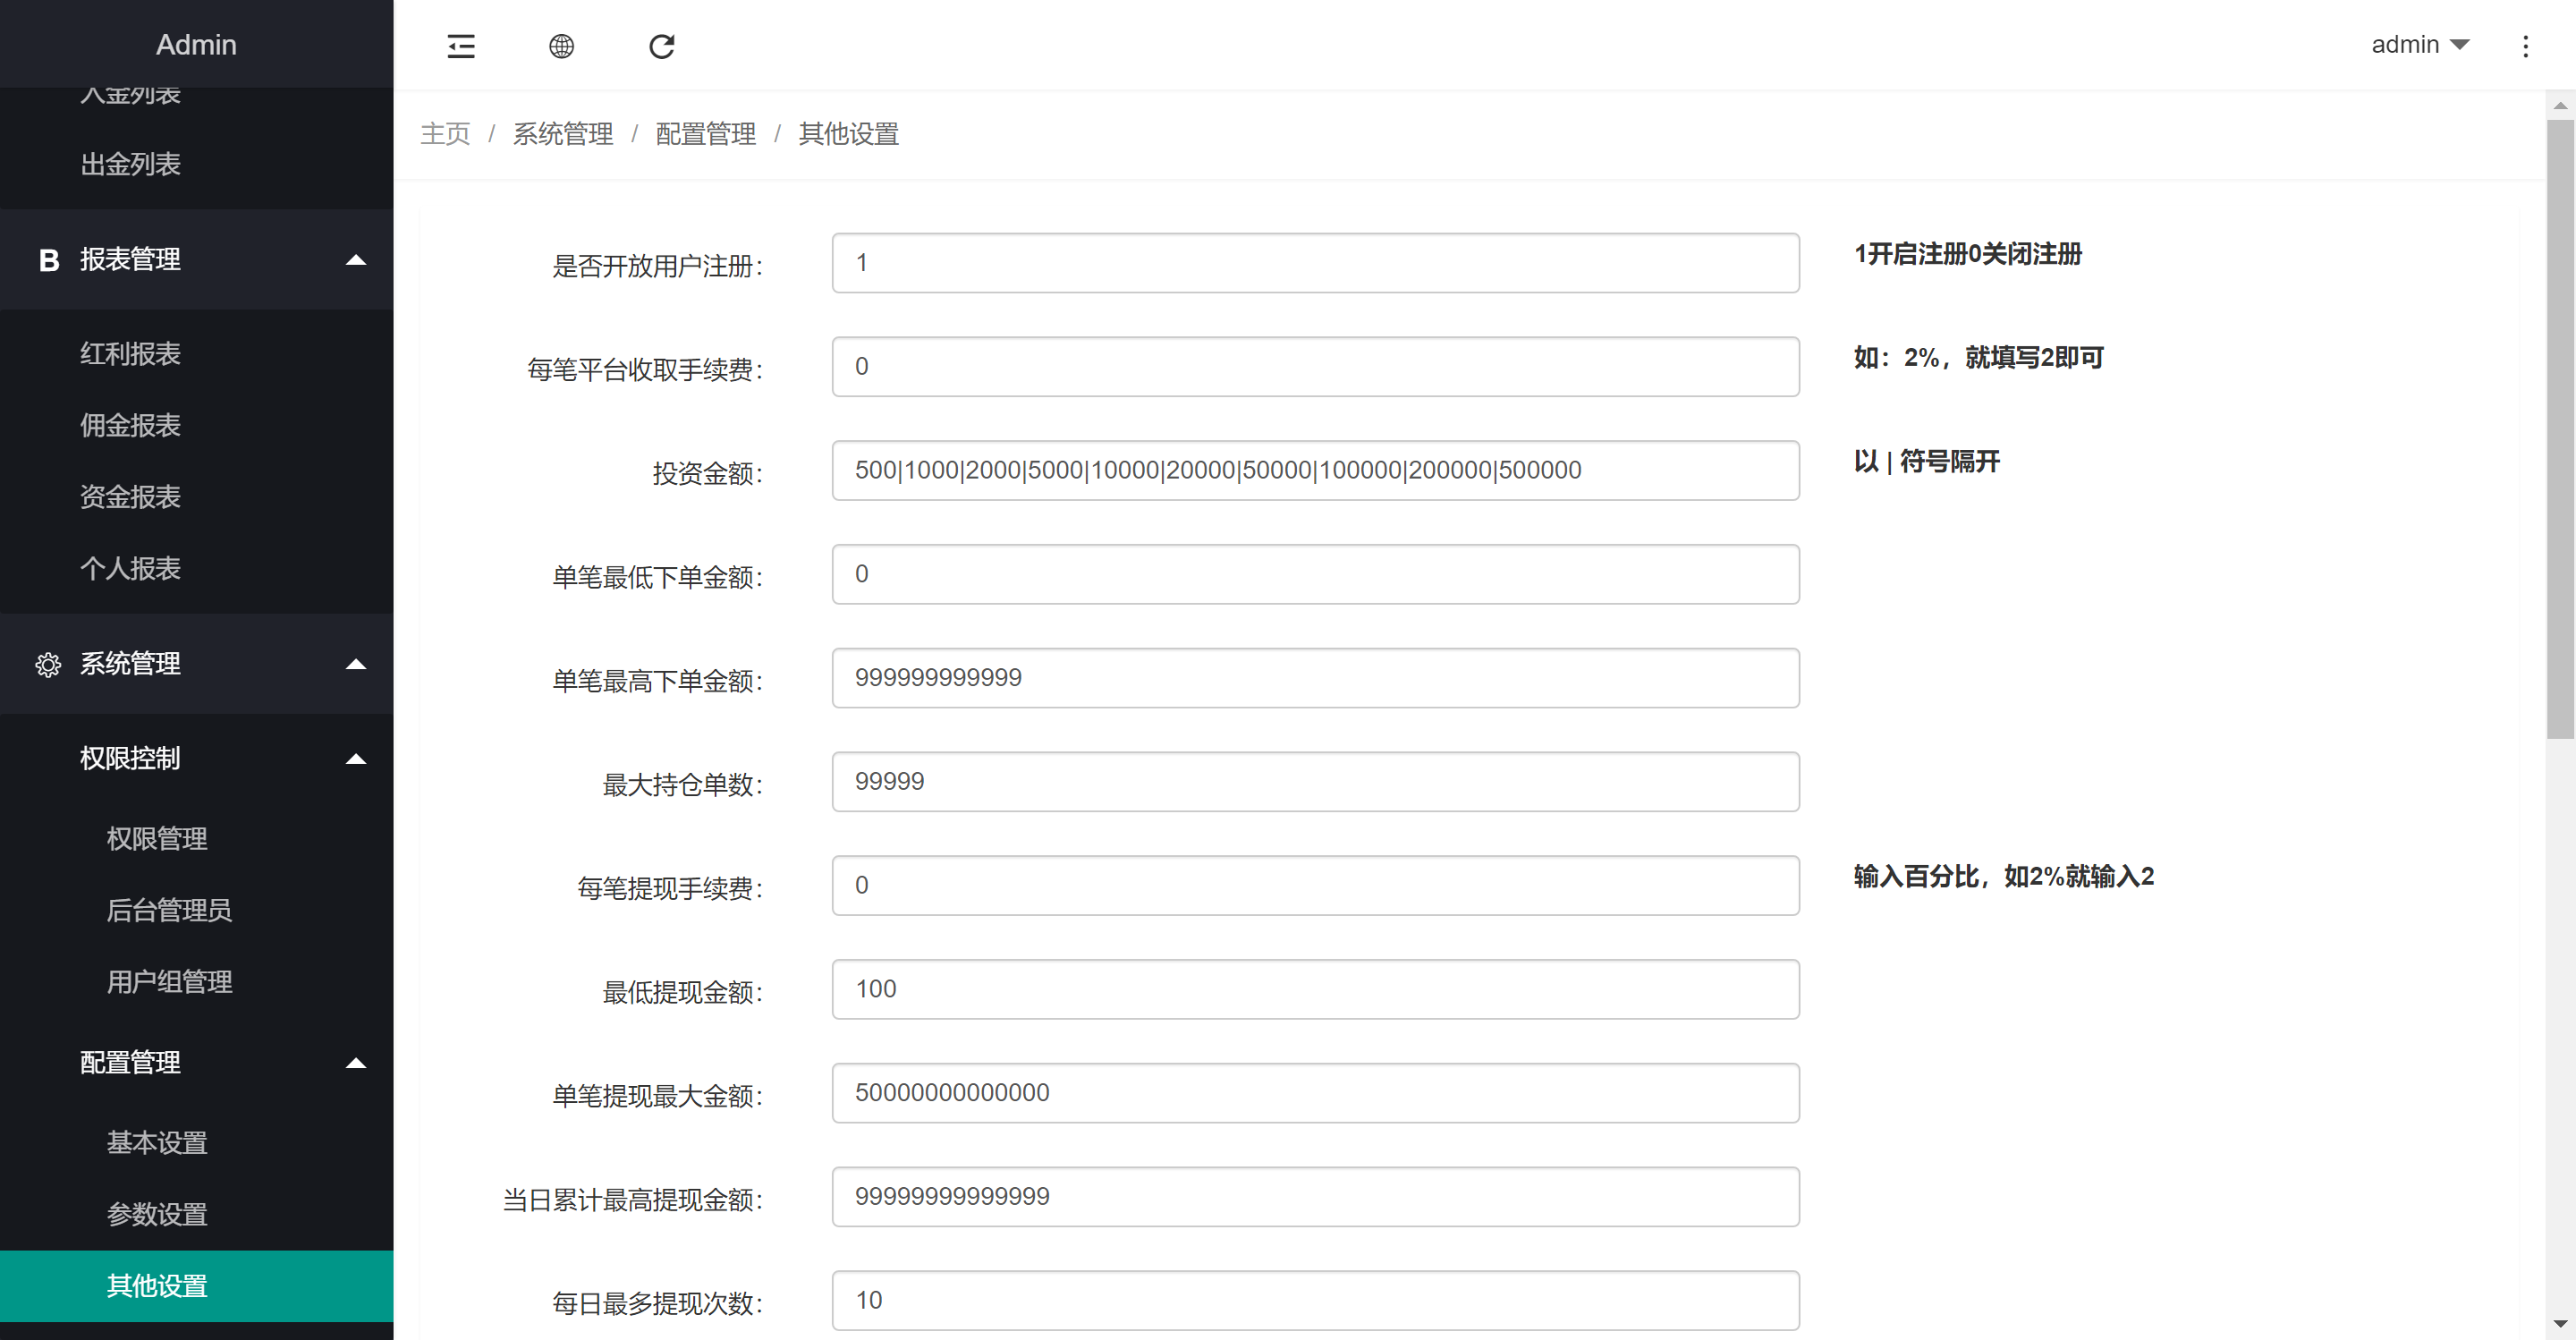Focus the 是否开放用户注册 input field
The image size is (2576, 1340).
point(1315,263)
